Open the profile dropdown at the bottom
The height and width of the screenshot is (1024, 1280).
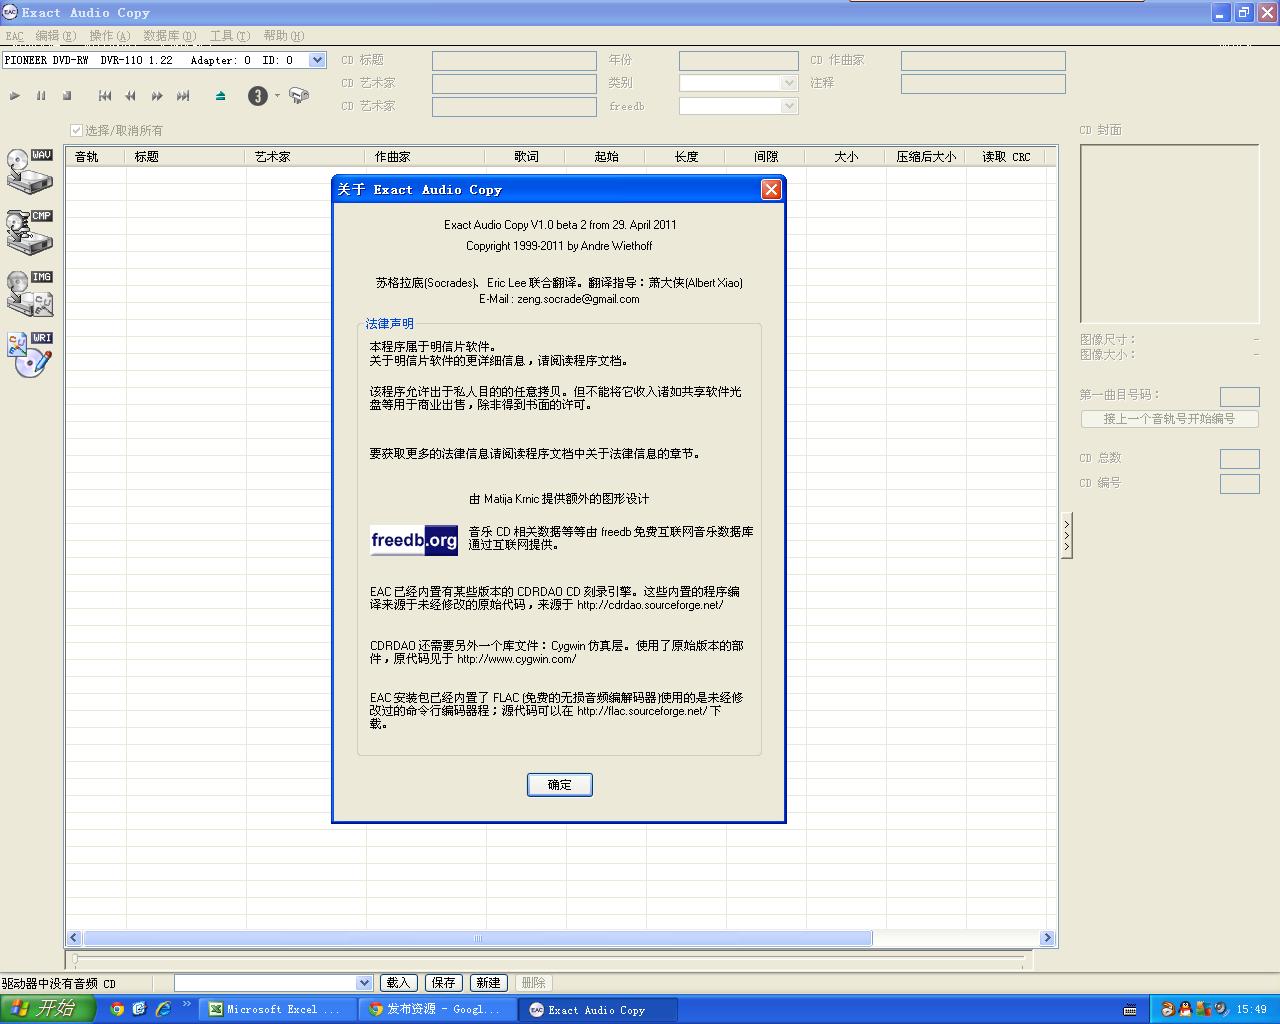[364, 983]
